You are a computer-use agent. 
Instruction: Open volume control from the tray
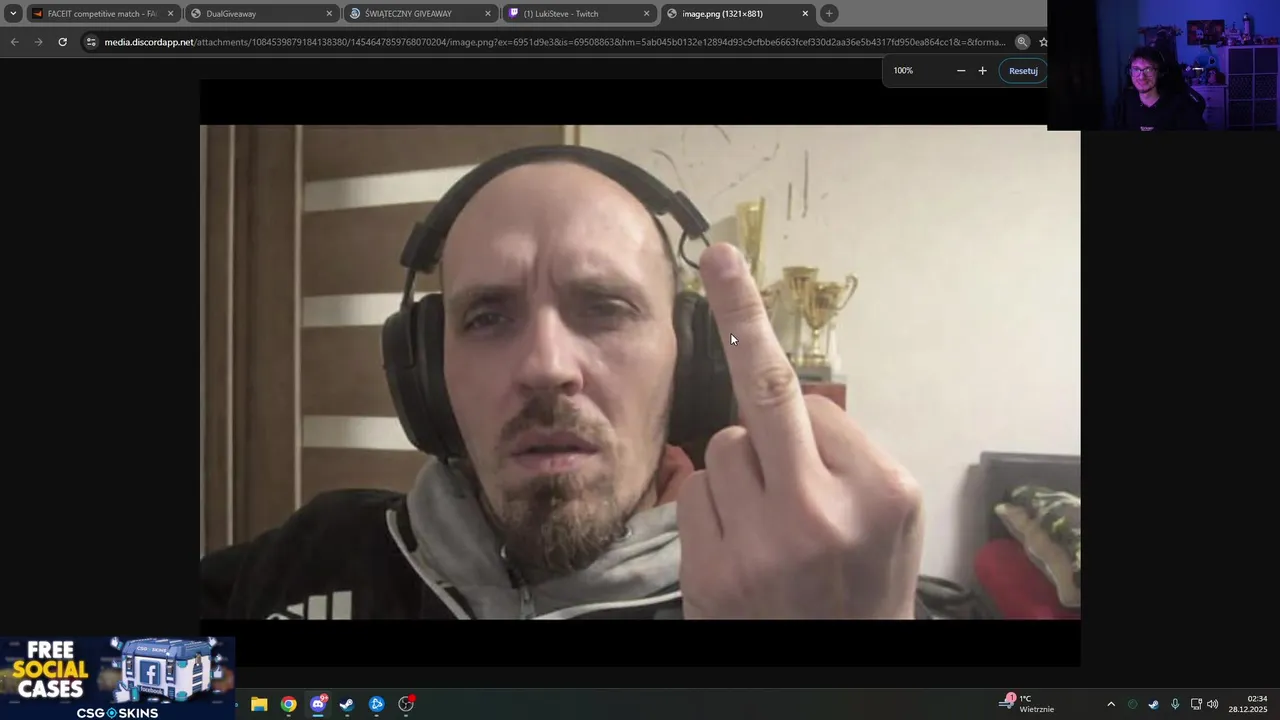coord(1213,704)
